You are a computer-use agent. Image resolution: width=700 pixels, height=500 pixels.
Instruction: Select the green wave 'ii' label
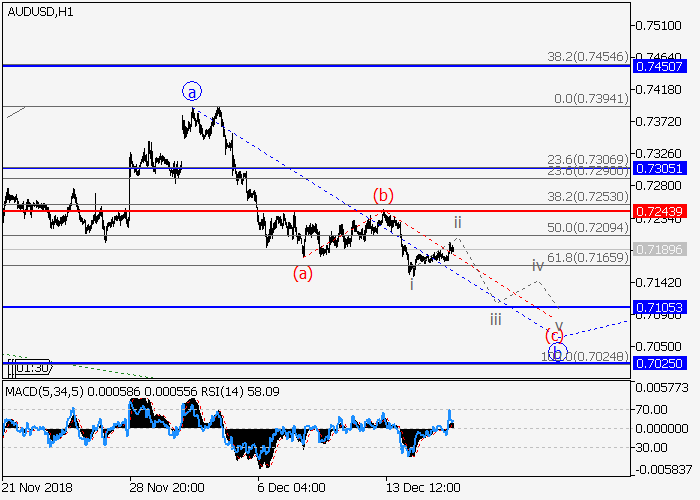pyautogui.click(x=457, y=221)
